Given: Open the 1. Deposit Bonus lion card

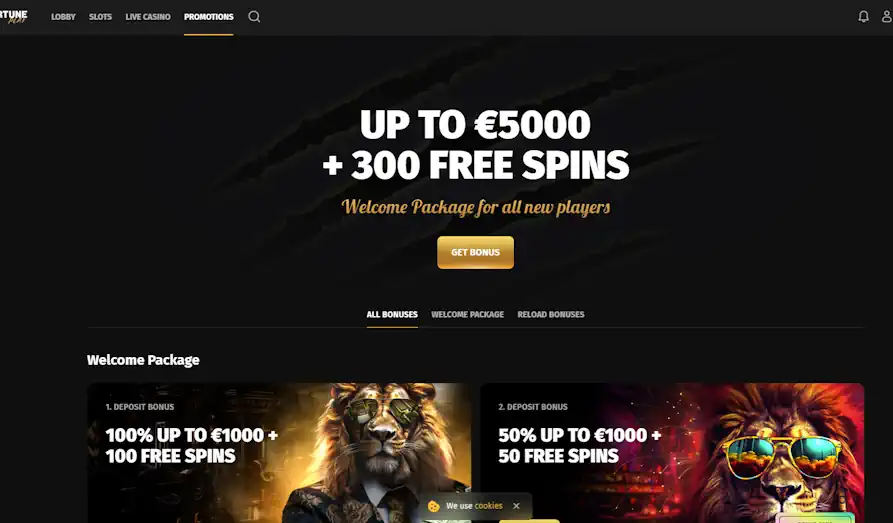Looking at the screenshot, I should coord(279,453).
